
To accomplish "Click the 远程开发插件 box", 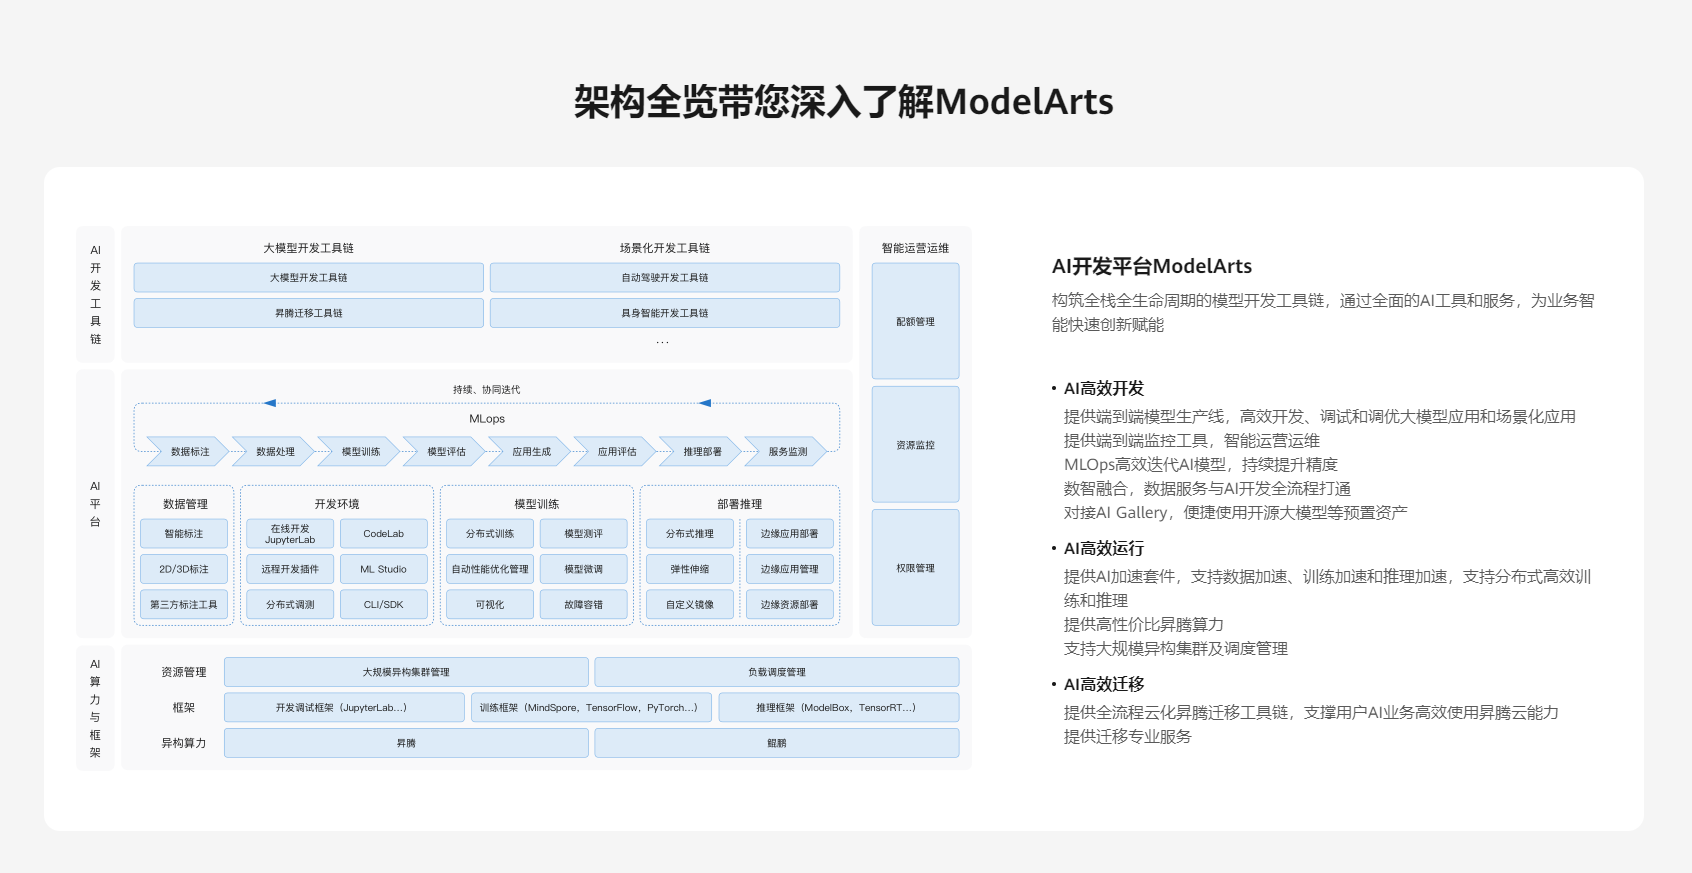I will 290,569.
